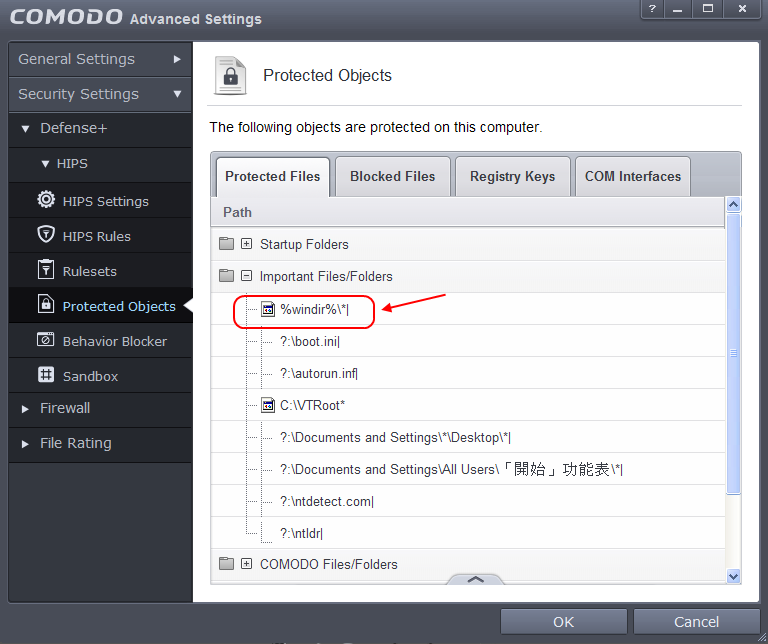Click the Startup Folders folder icon
This screenshot has height=644, width=768.
(226, 243)
